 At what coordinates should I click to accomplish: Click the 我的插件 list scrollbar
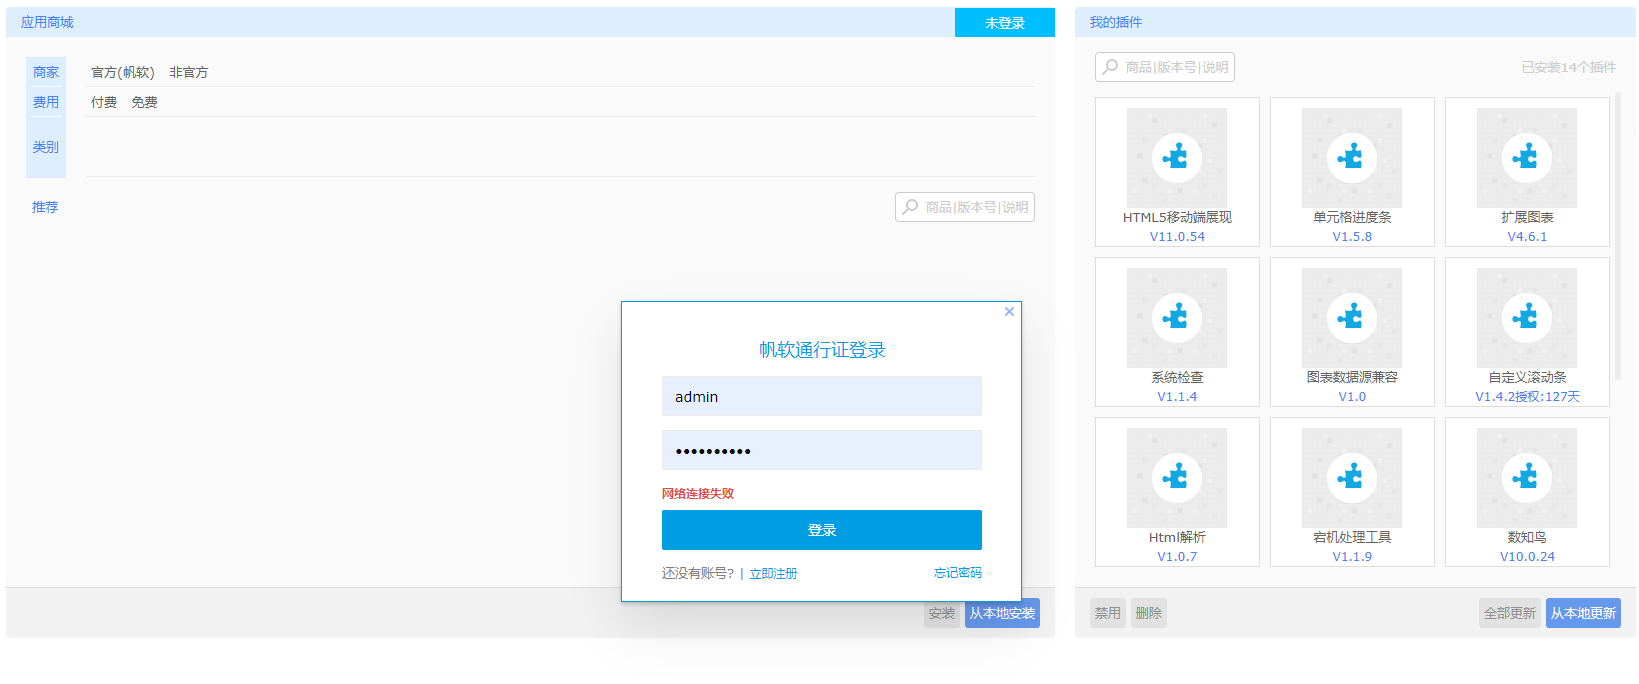[1618, 235]
